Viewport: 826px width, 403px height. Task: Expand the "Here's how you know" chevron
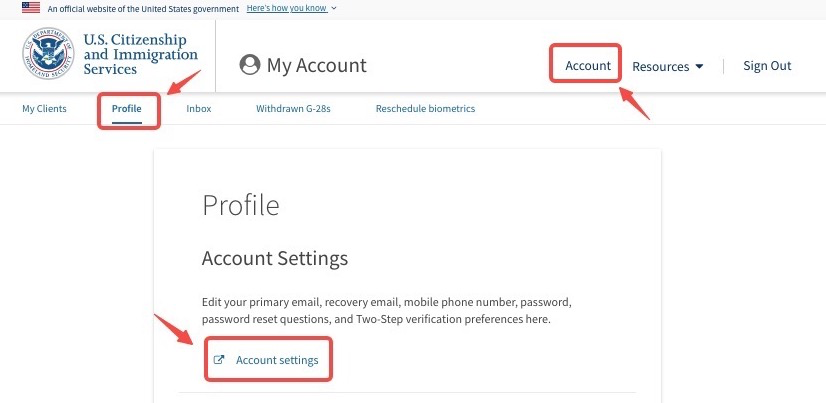pos(334,8)
